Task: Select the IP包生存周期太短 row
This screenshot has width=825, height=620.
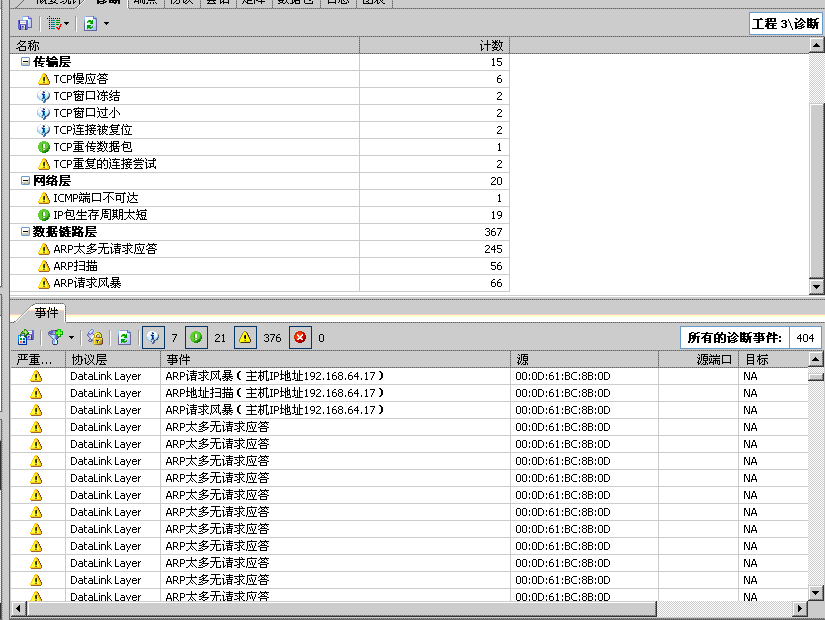Action: (260, 215)
